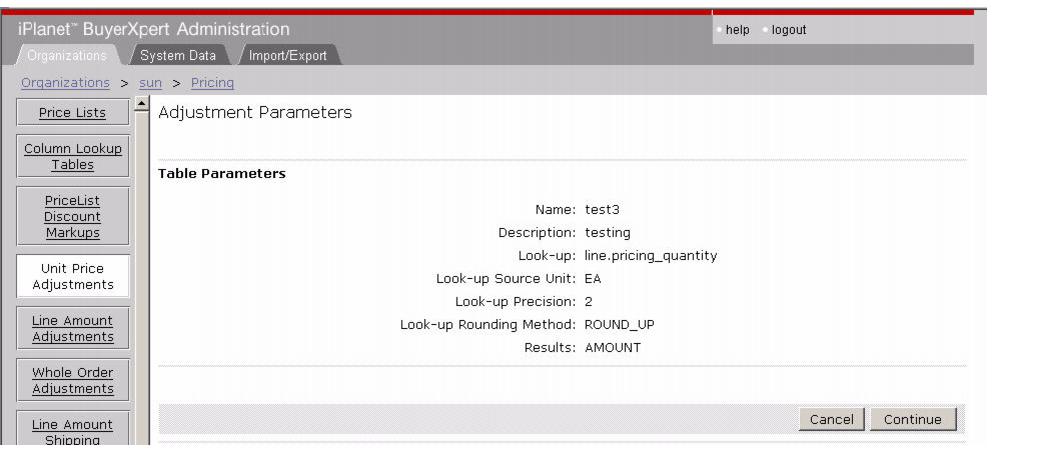Open Line Amount Adjustments section
Viewport: 1064px width, 453px height.
[73, 328]
